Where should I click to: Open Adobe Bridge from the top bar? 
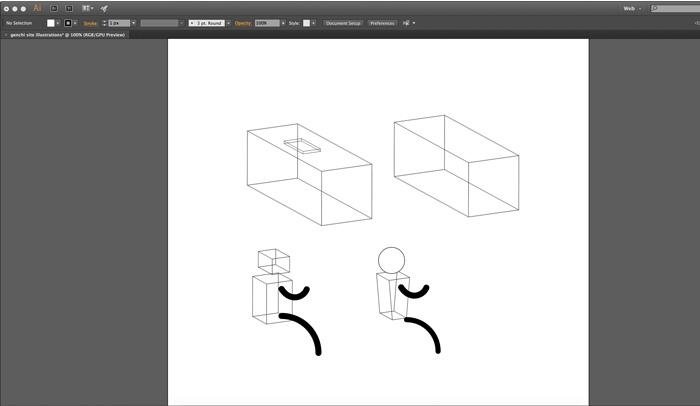[x=54, y=8]
